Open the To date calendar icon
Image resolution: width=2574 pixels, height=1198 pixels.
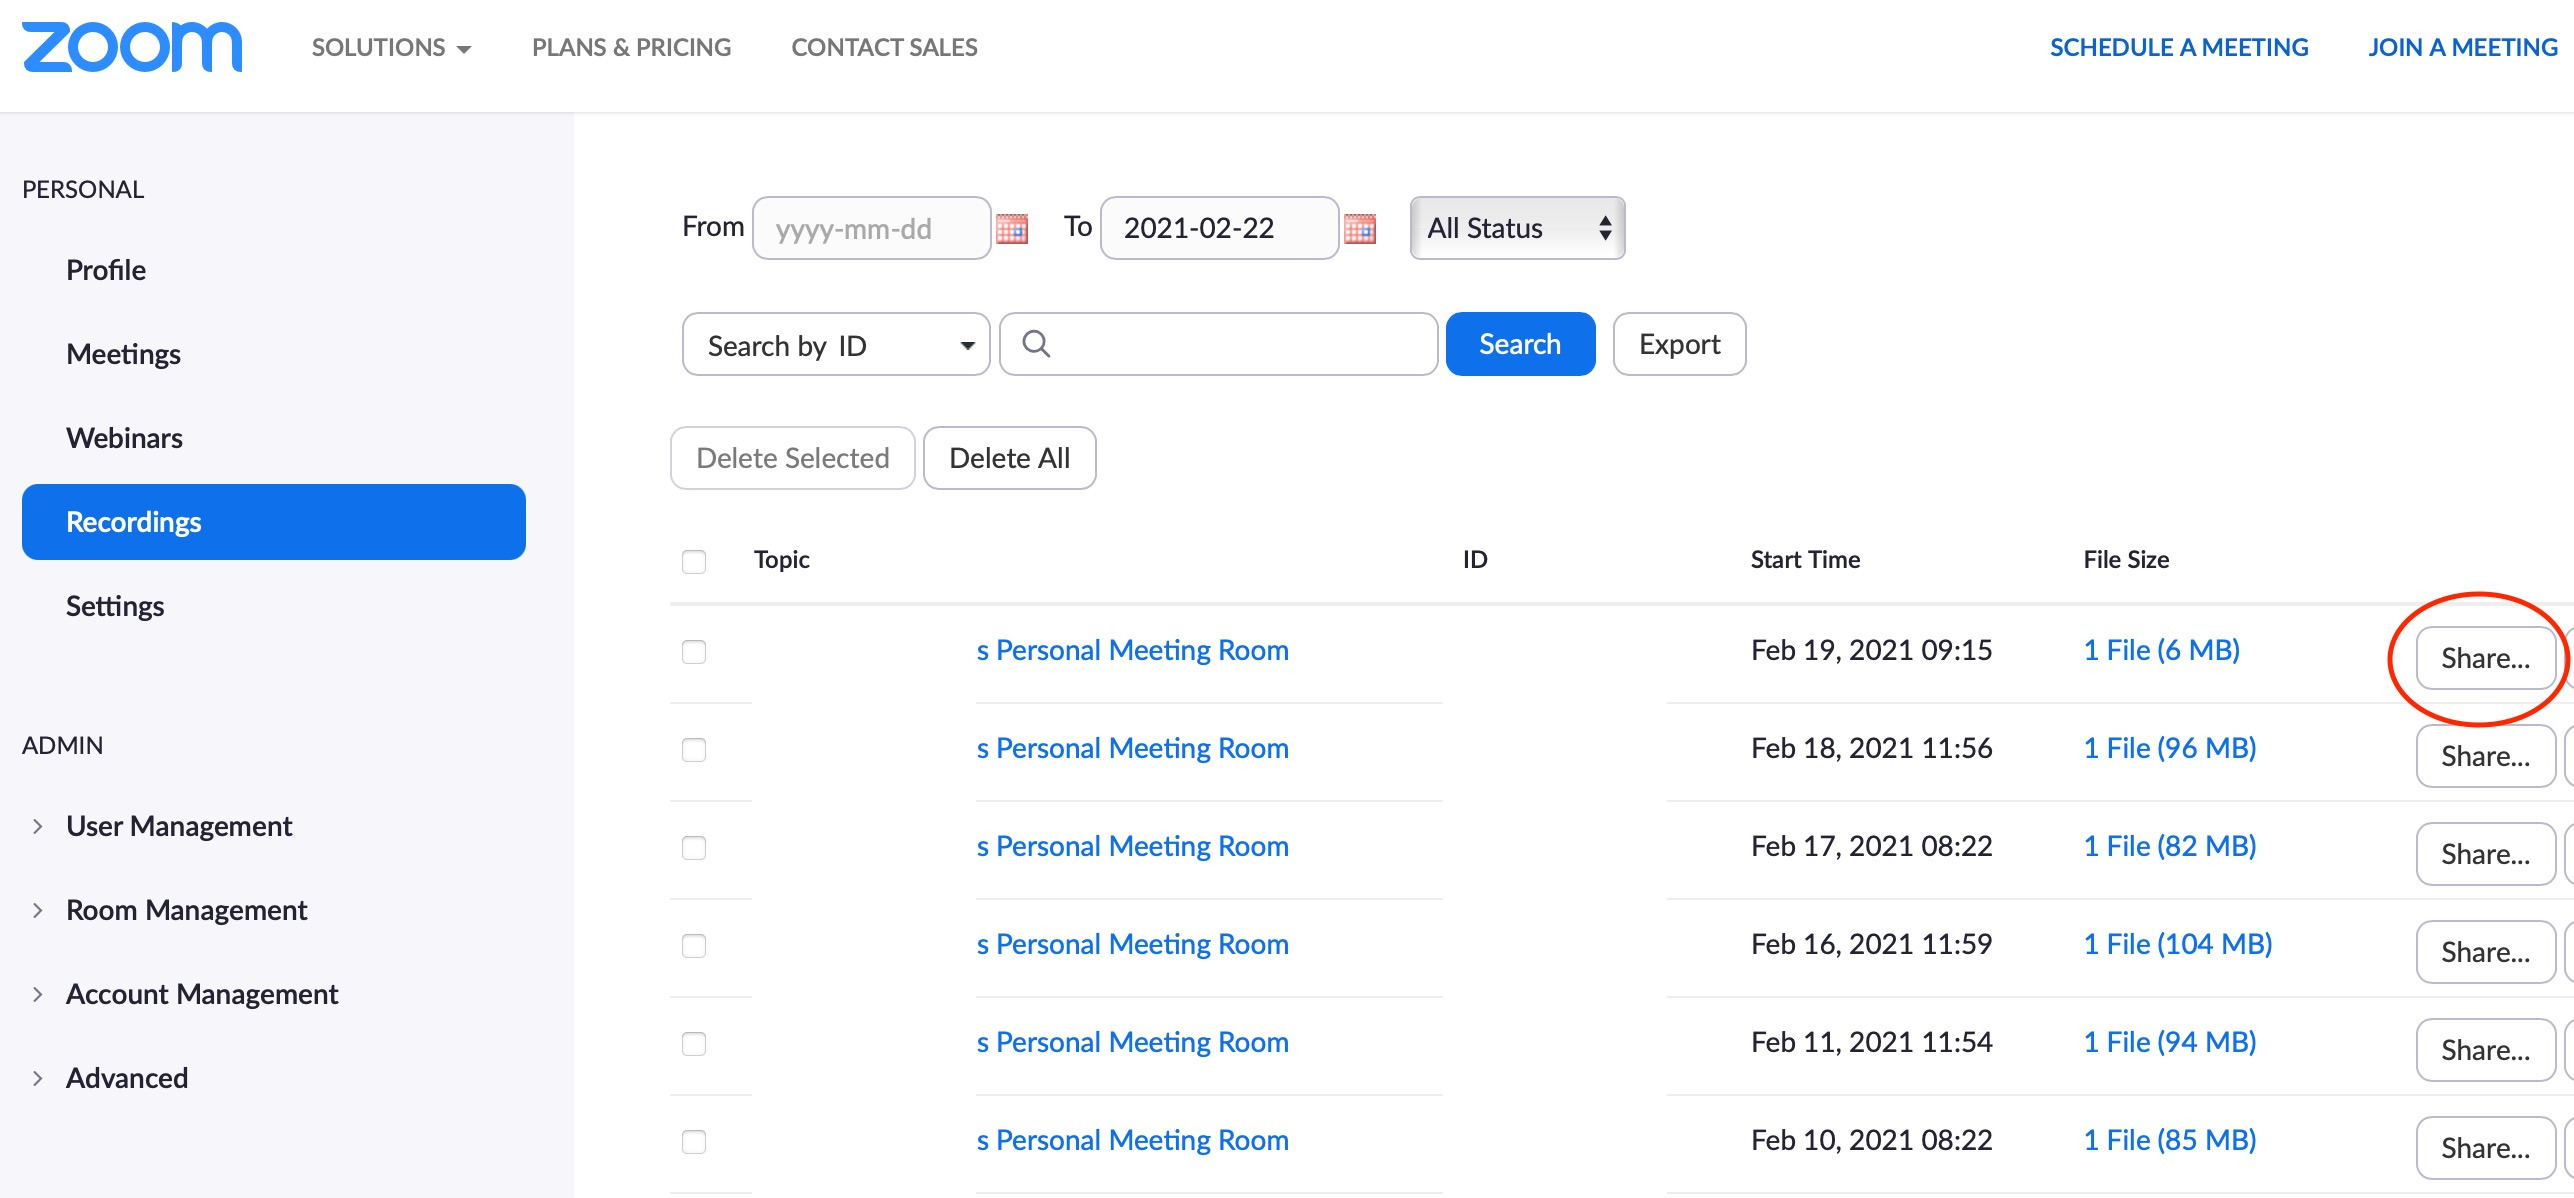pos(1360,229)
